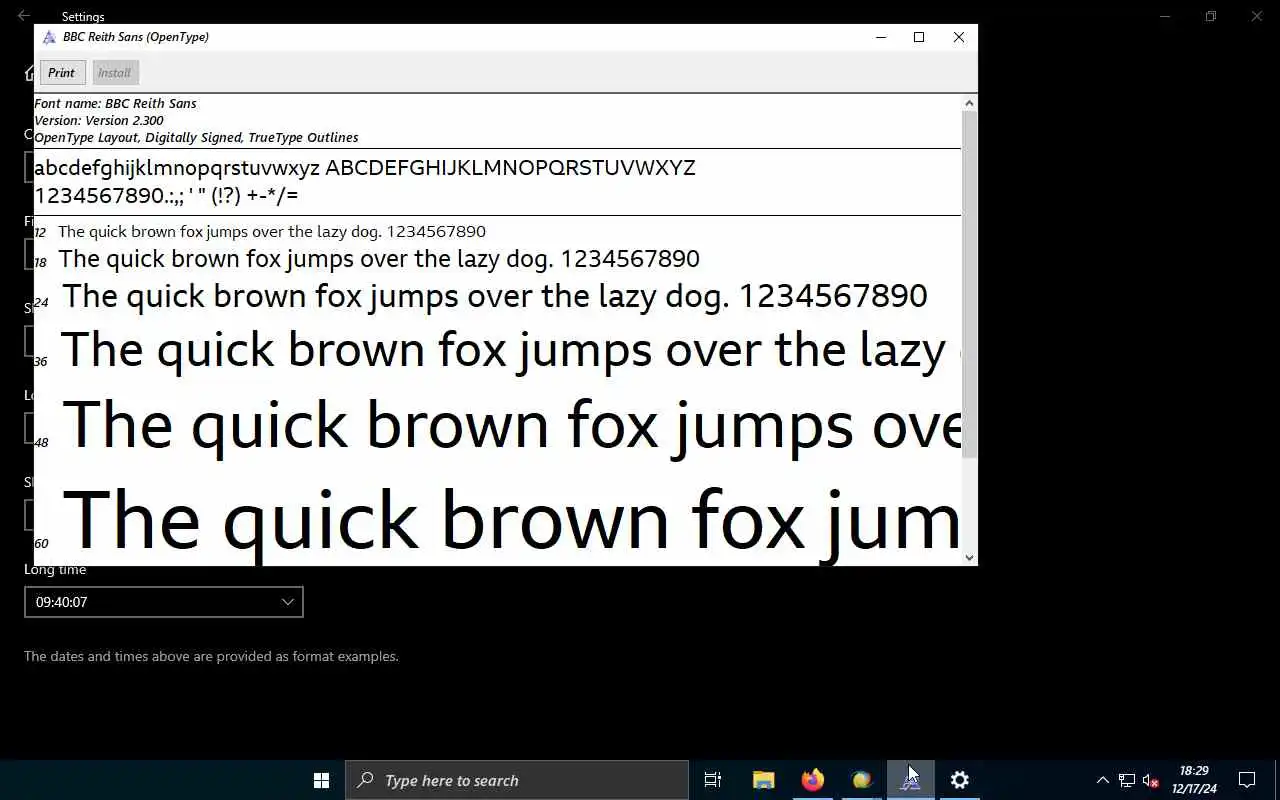Show hidden system tray icons
1280x800 pixels.
point(1102,780)
